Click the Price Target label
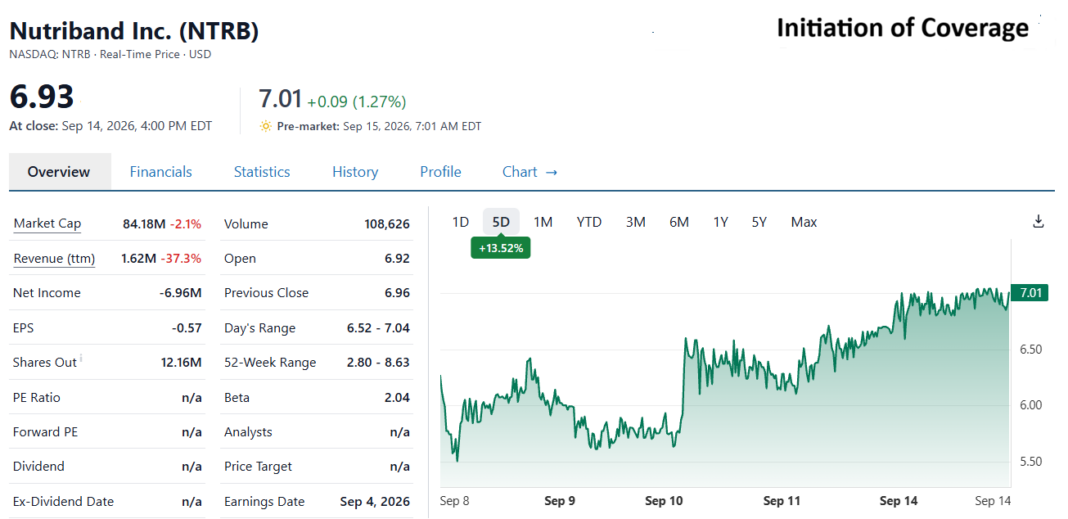The width and height of the screenshot is (1068, 519). coord(258,467)
